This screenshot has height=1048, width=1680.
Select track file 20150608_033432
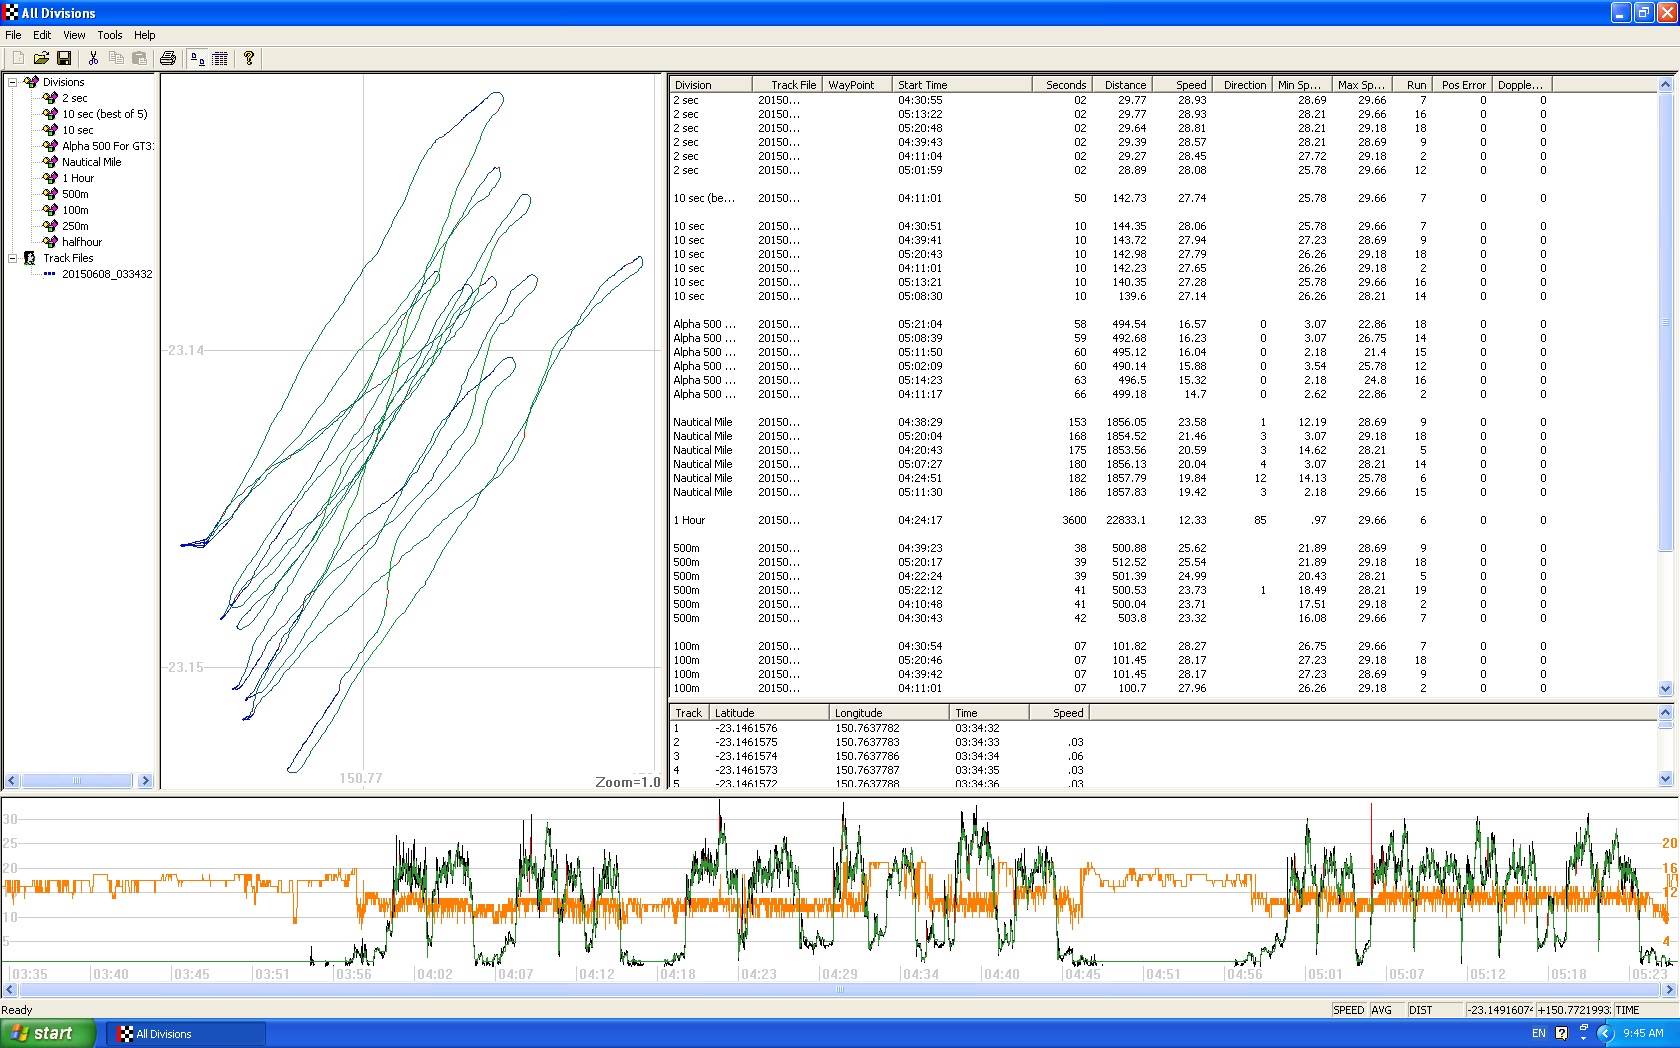coord(107,274)
